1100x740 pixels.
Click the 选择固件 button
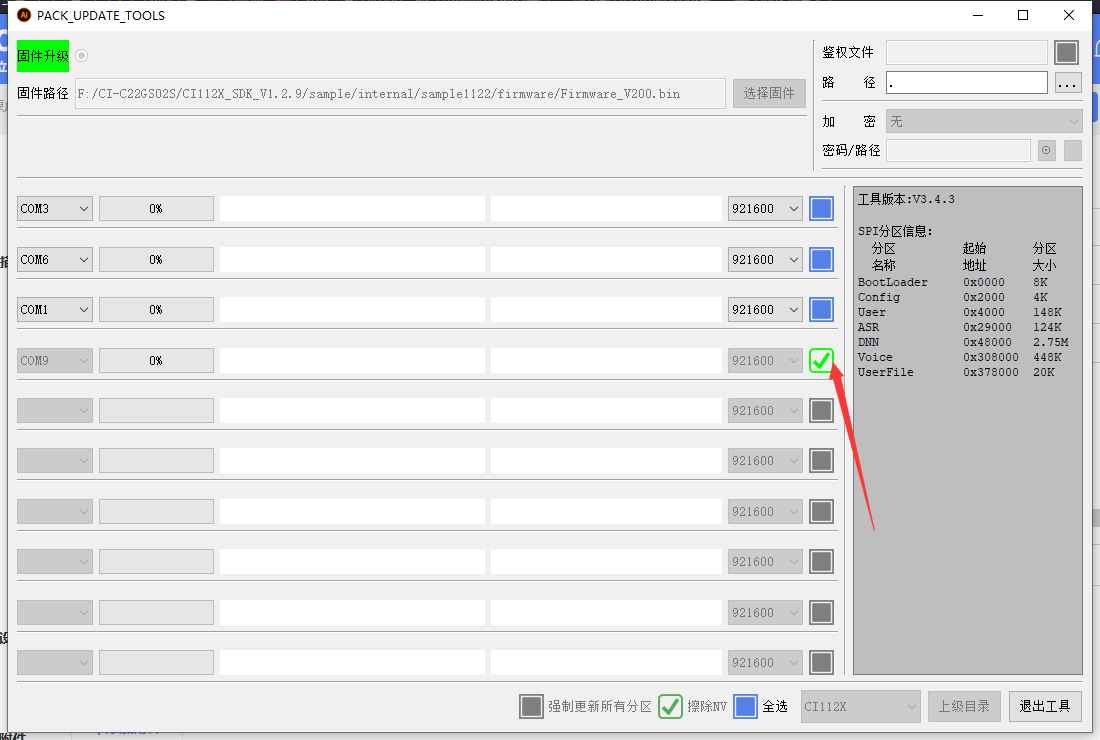coord(769,93)
